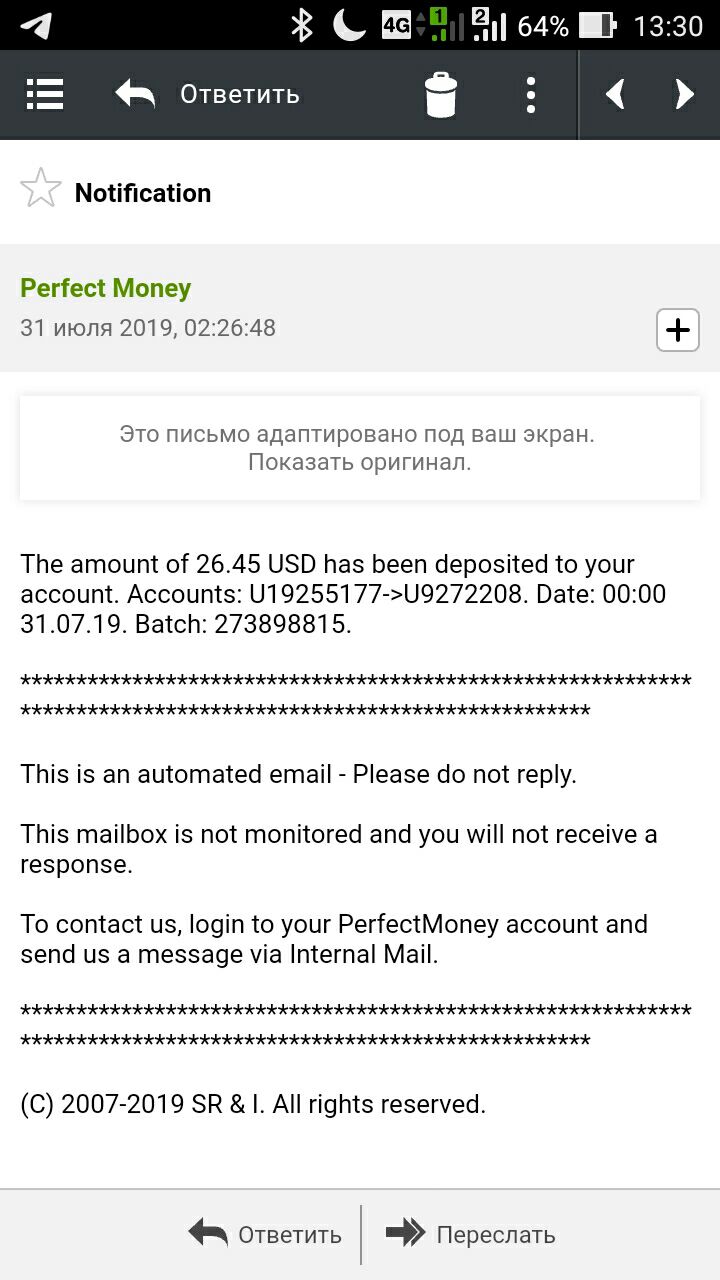Tap the Notification subject title
This screenshot has width=720, height=1280.
pos(143,193)
